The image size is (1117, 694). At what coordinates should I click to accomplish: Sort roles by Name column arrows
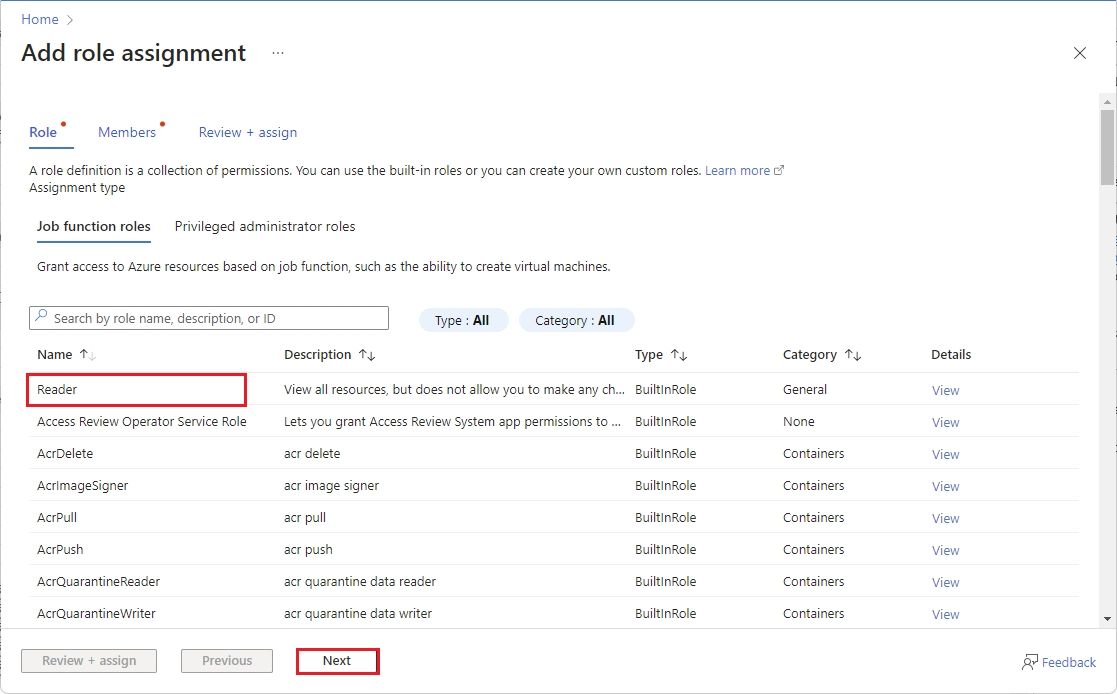point(87,355)
